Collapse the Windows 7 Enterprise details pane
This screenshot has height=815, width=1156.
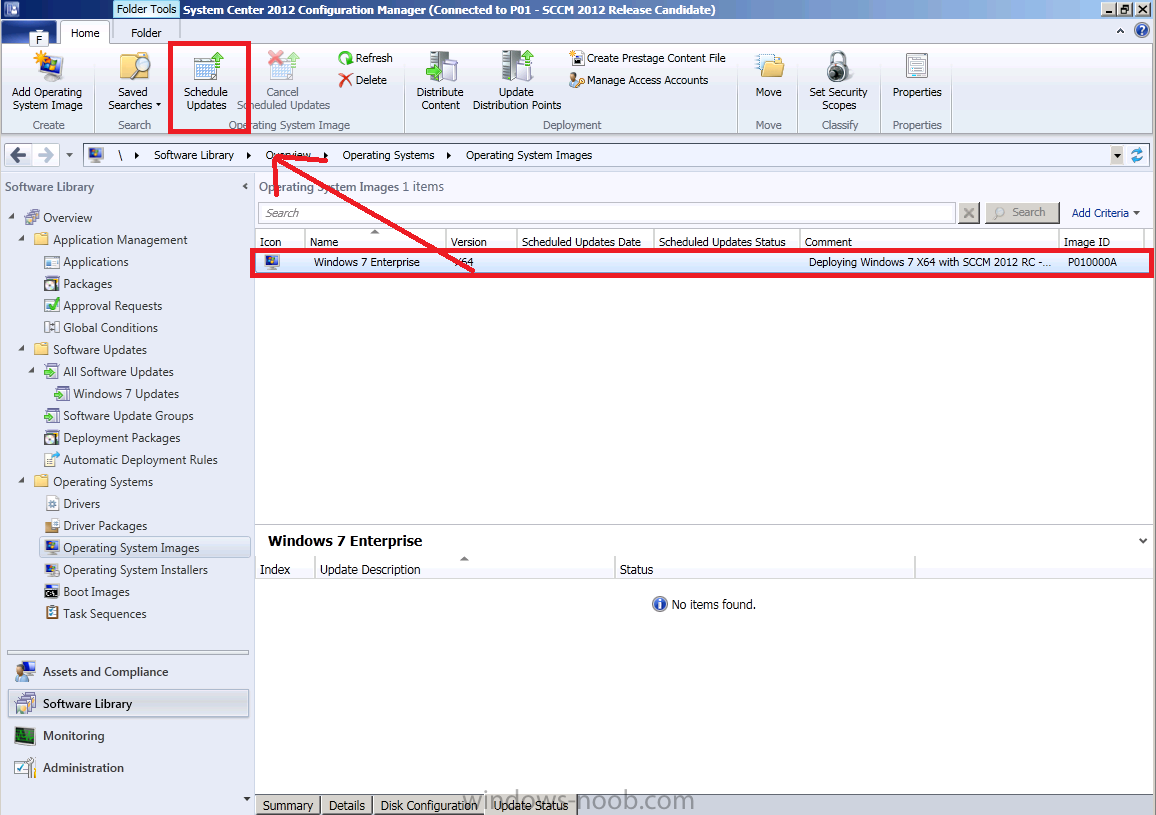1143,541
